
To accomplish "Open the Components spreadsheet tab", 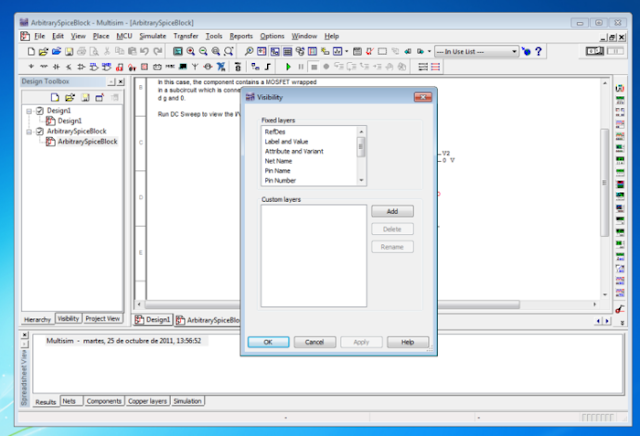I will 104,401.
